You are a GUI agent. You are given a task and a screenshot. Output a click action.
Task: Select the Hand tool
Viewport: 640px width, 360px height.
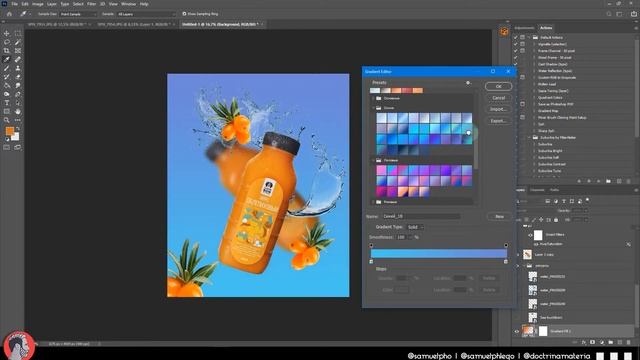pyautogui.click(x=18, y=111)
